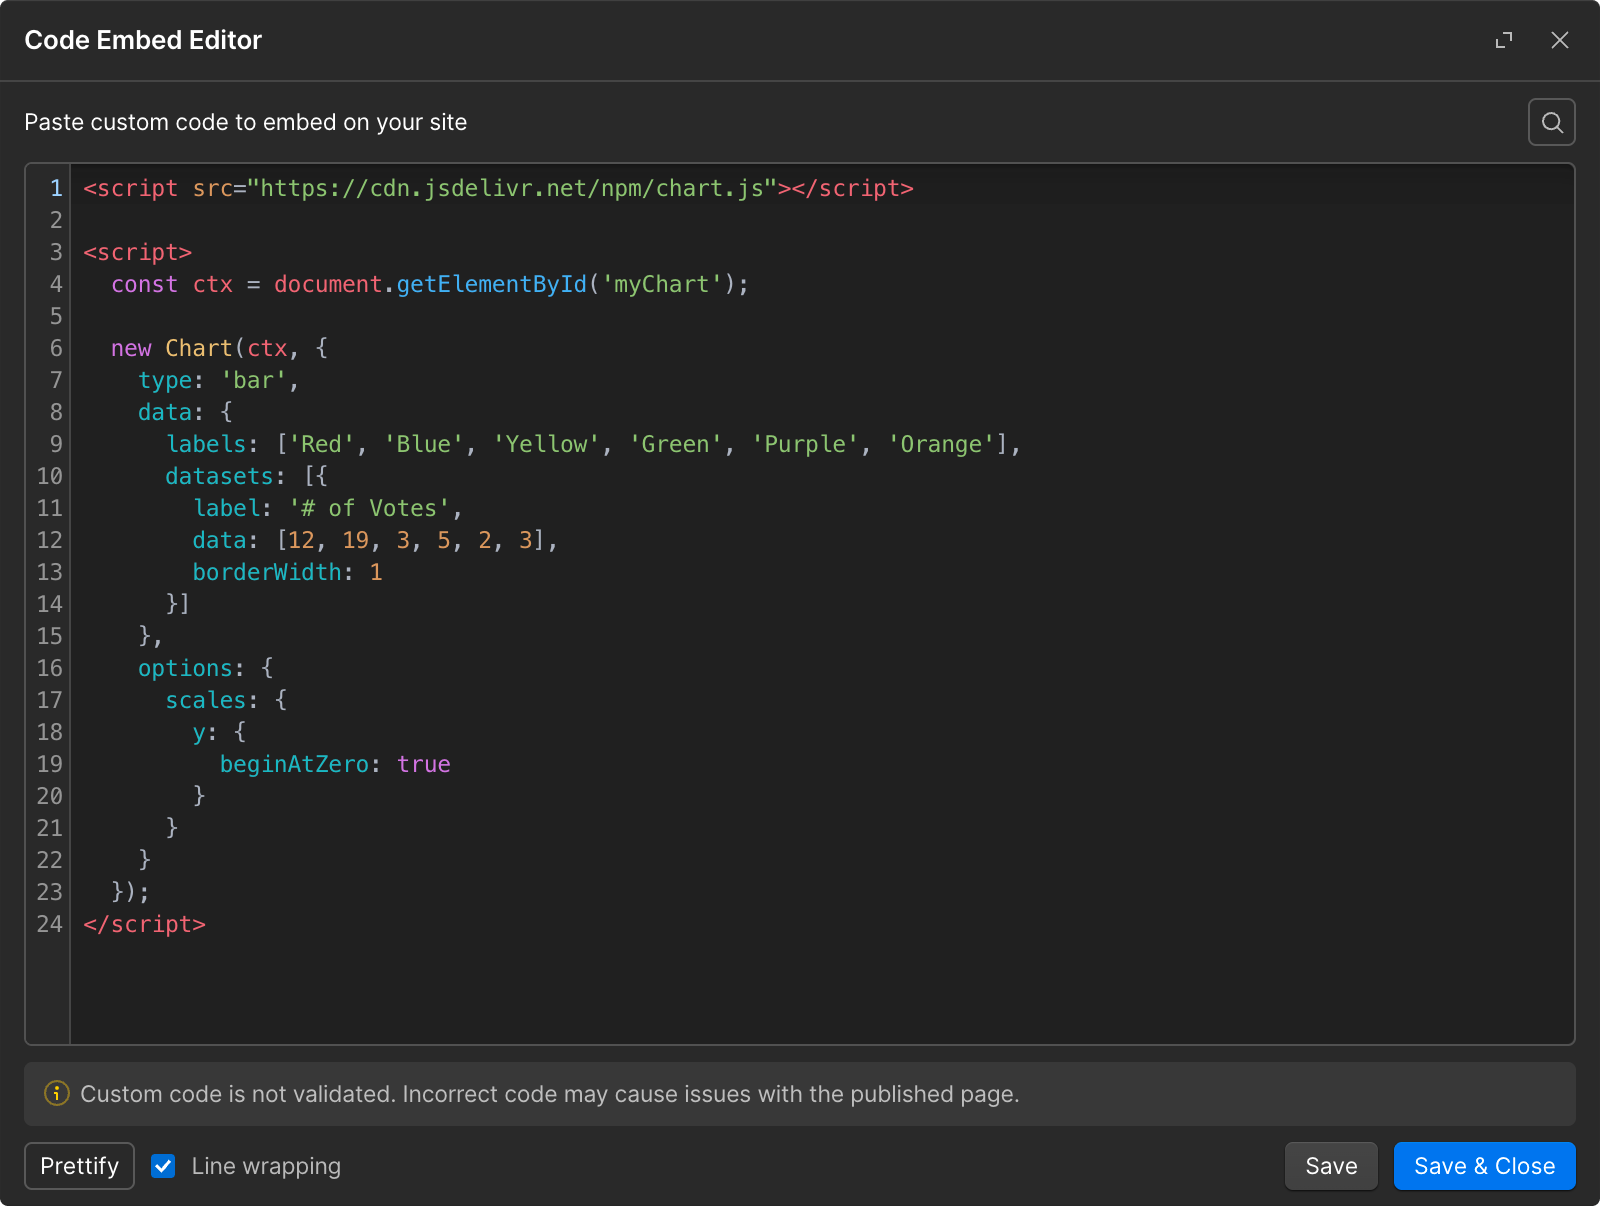Click the 'const' keyword on line 4

point(144,284)
